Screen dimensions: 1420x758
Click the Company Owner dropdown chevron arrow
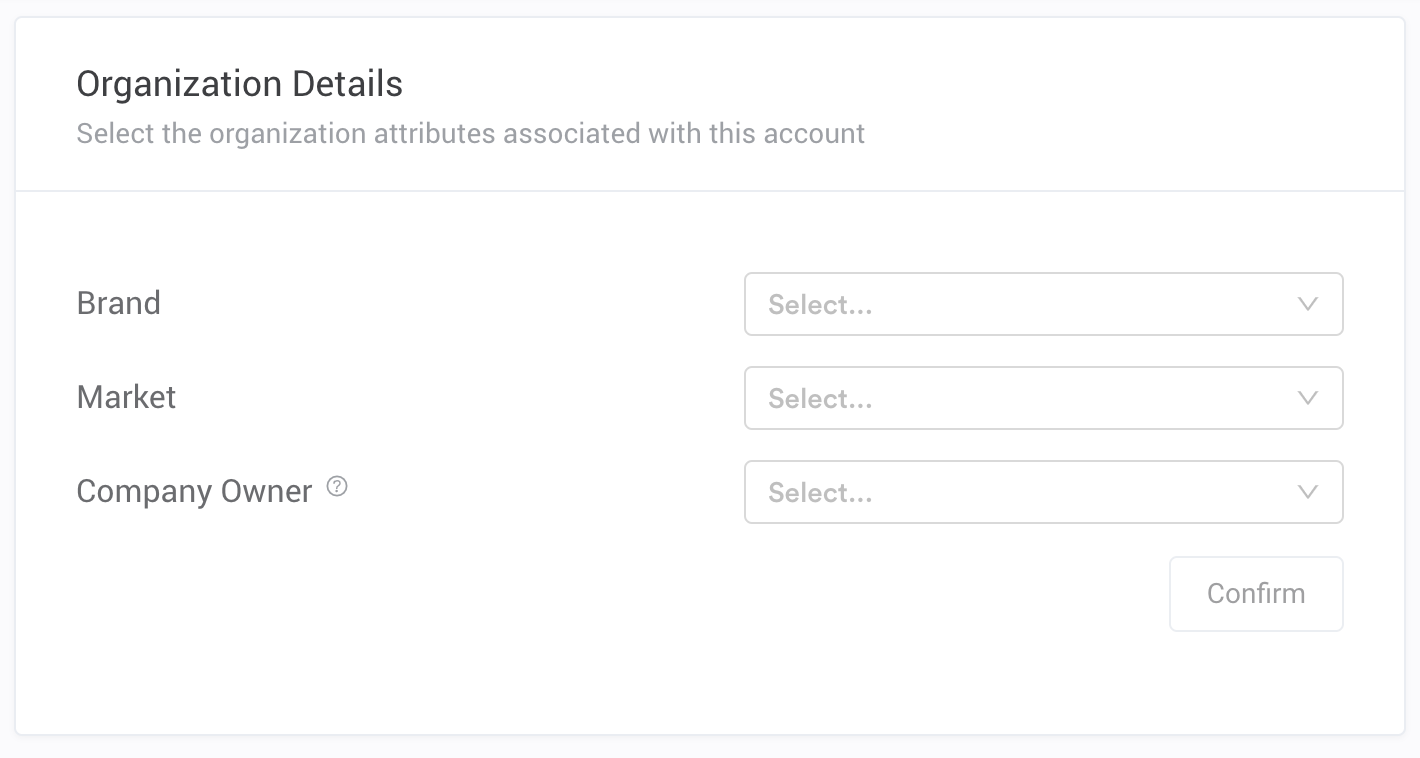1307,492
